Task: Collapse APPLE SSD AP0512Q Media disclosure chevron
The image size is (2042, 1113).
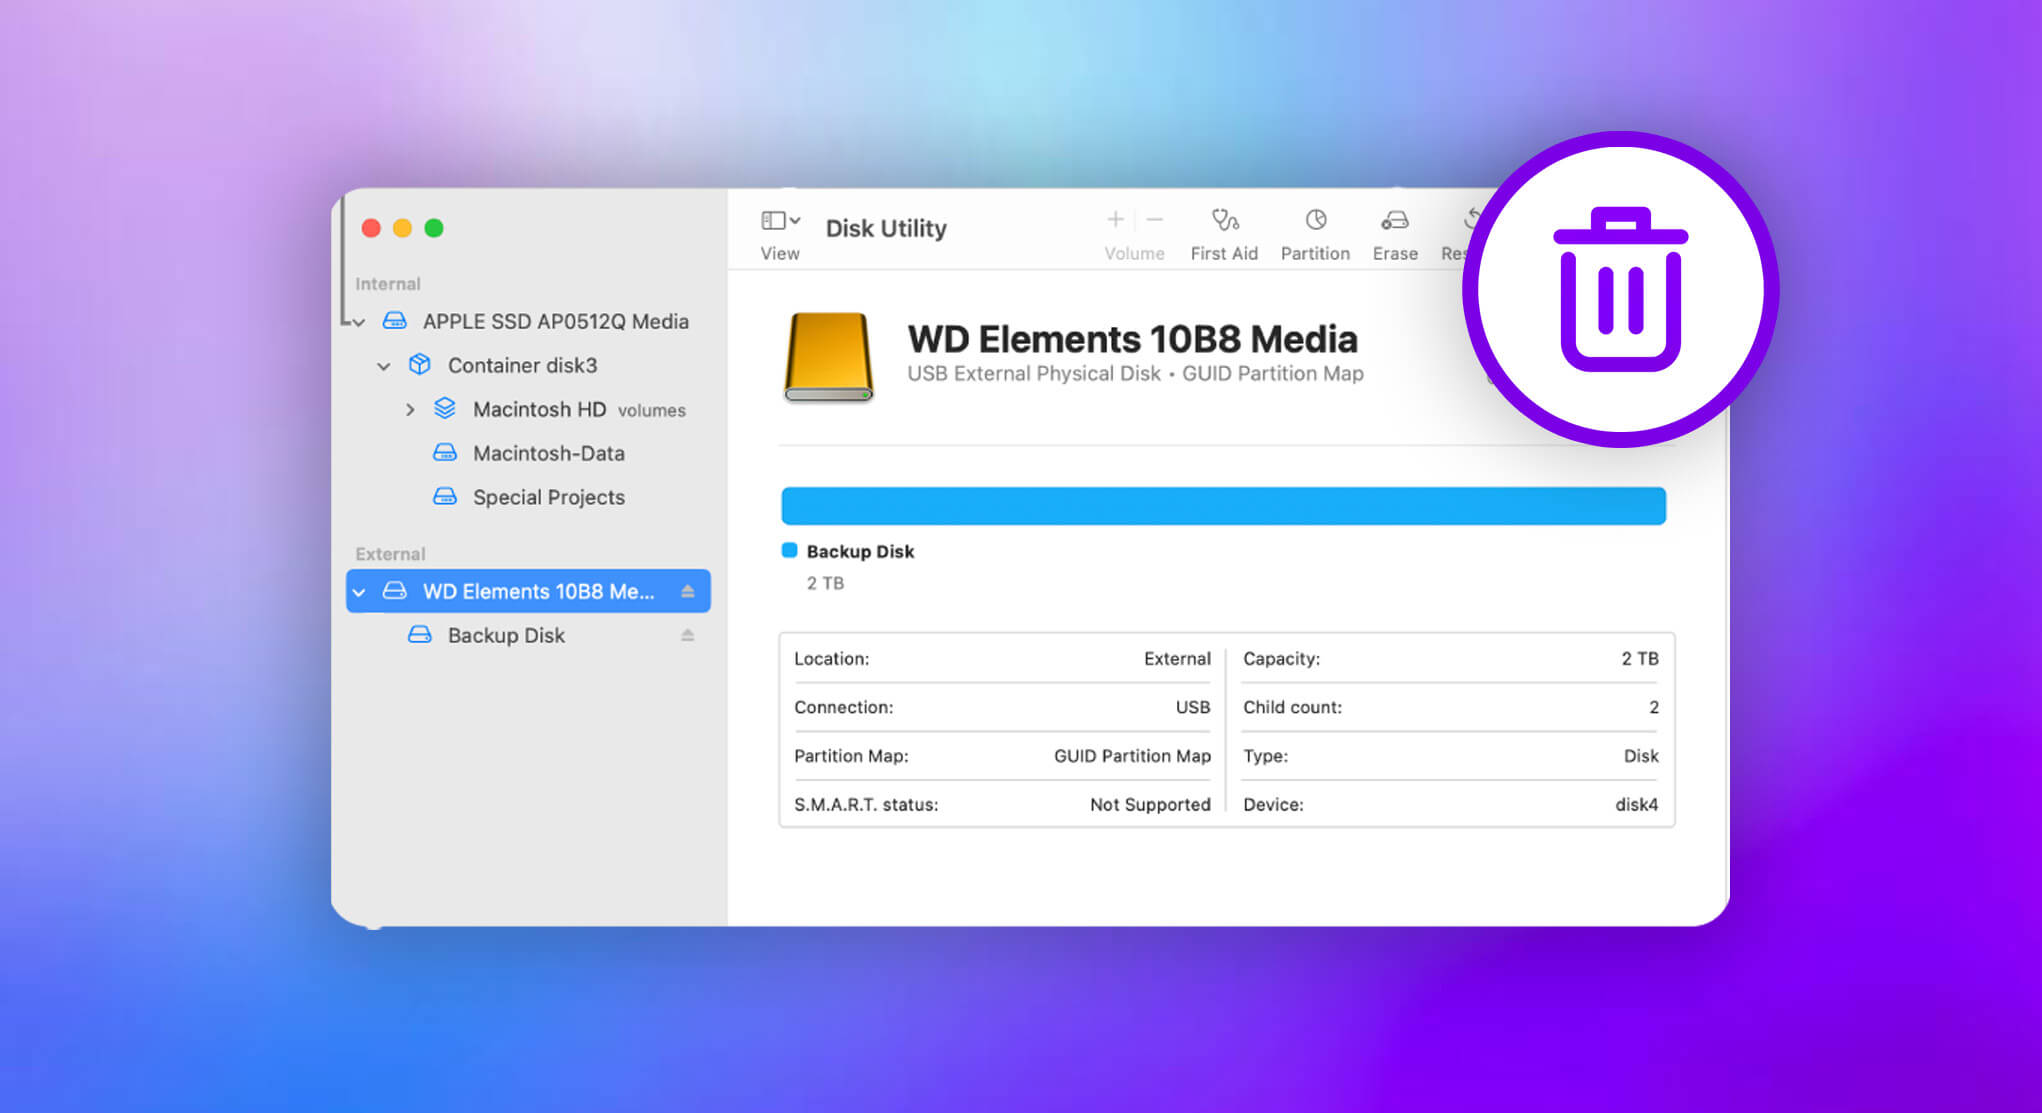Action: [x=359, y=322]
